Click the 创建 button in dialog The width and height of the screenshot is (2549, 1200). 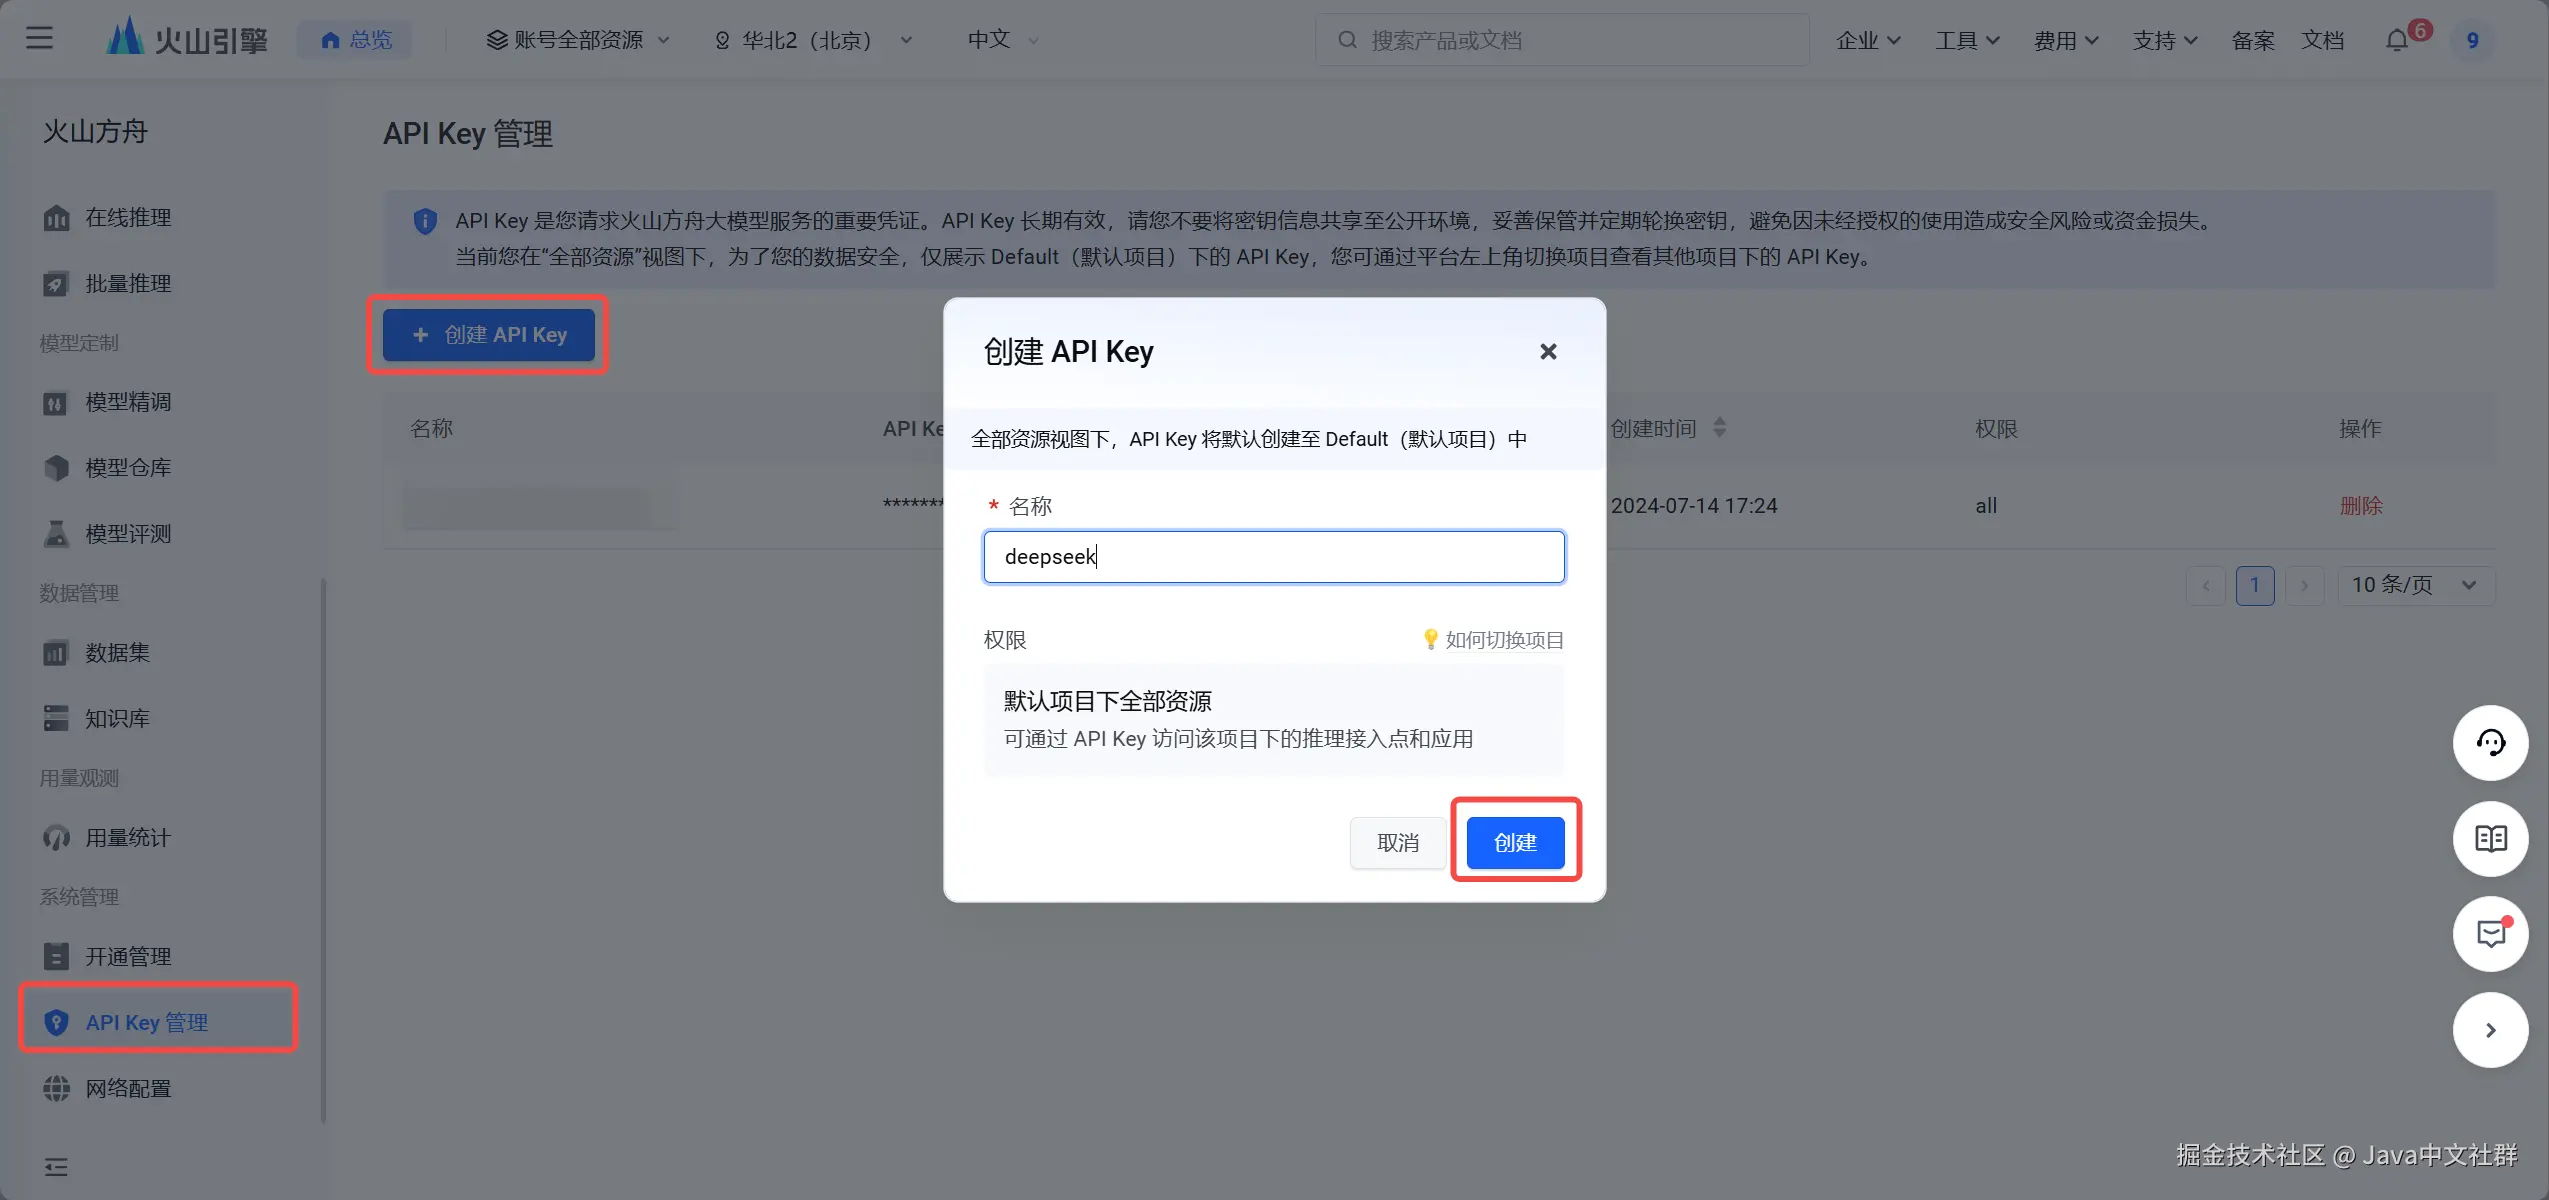click(1514, 843)
